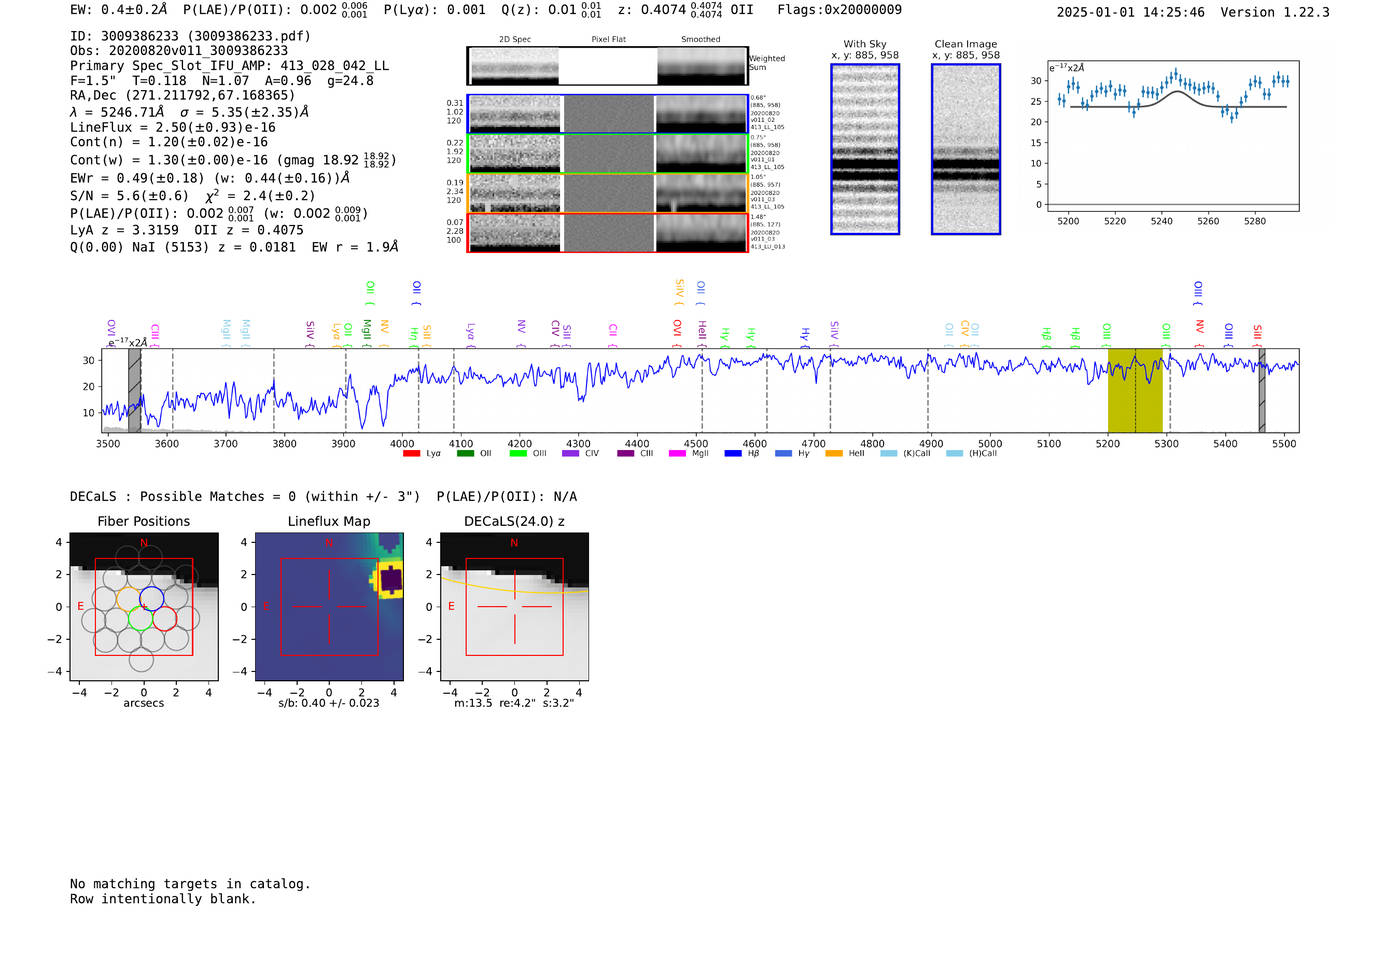The height and width of the screenshot is (953, 1400).
Task: Open the Fiber Positions panel image
Action: click(x=144, y=607)
